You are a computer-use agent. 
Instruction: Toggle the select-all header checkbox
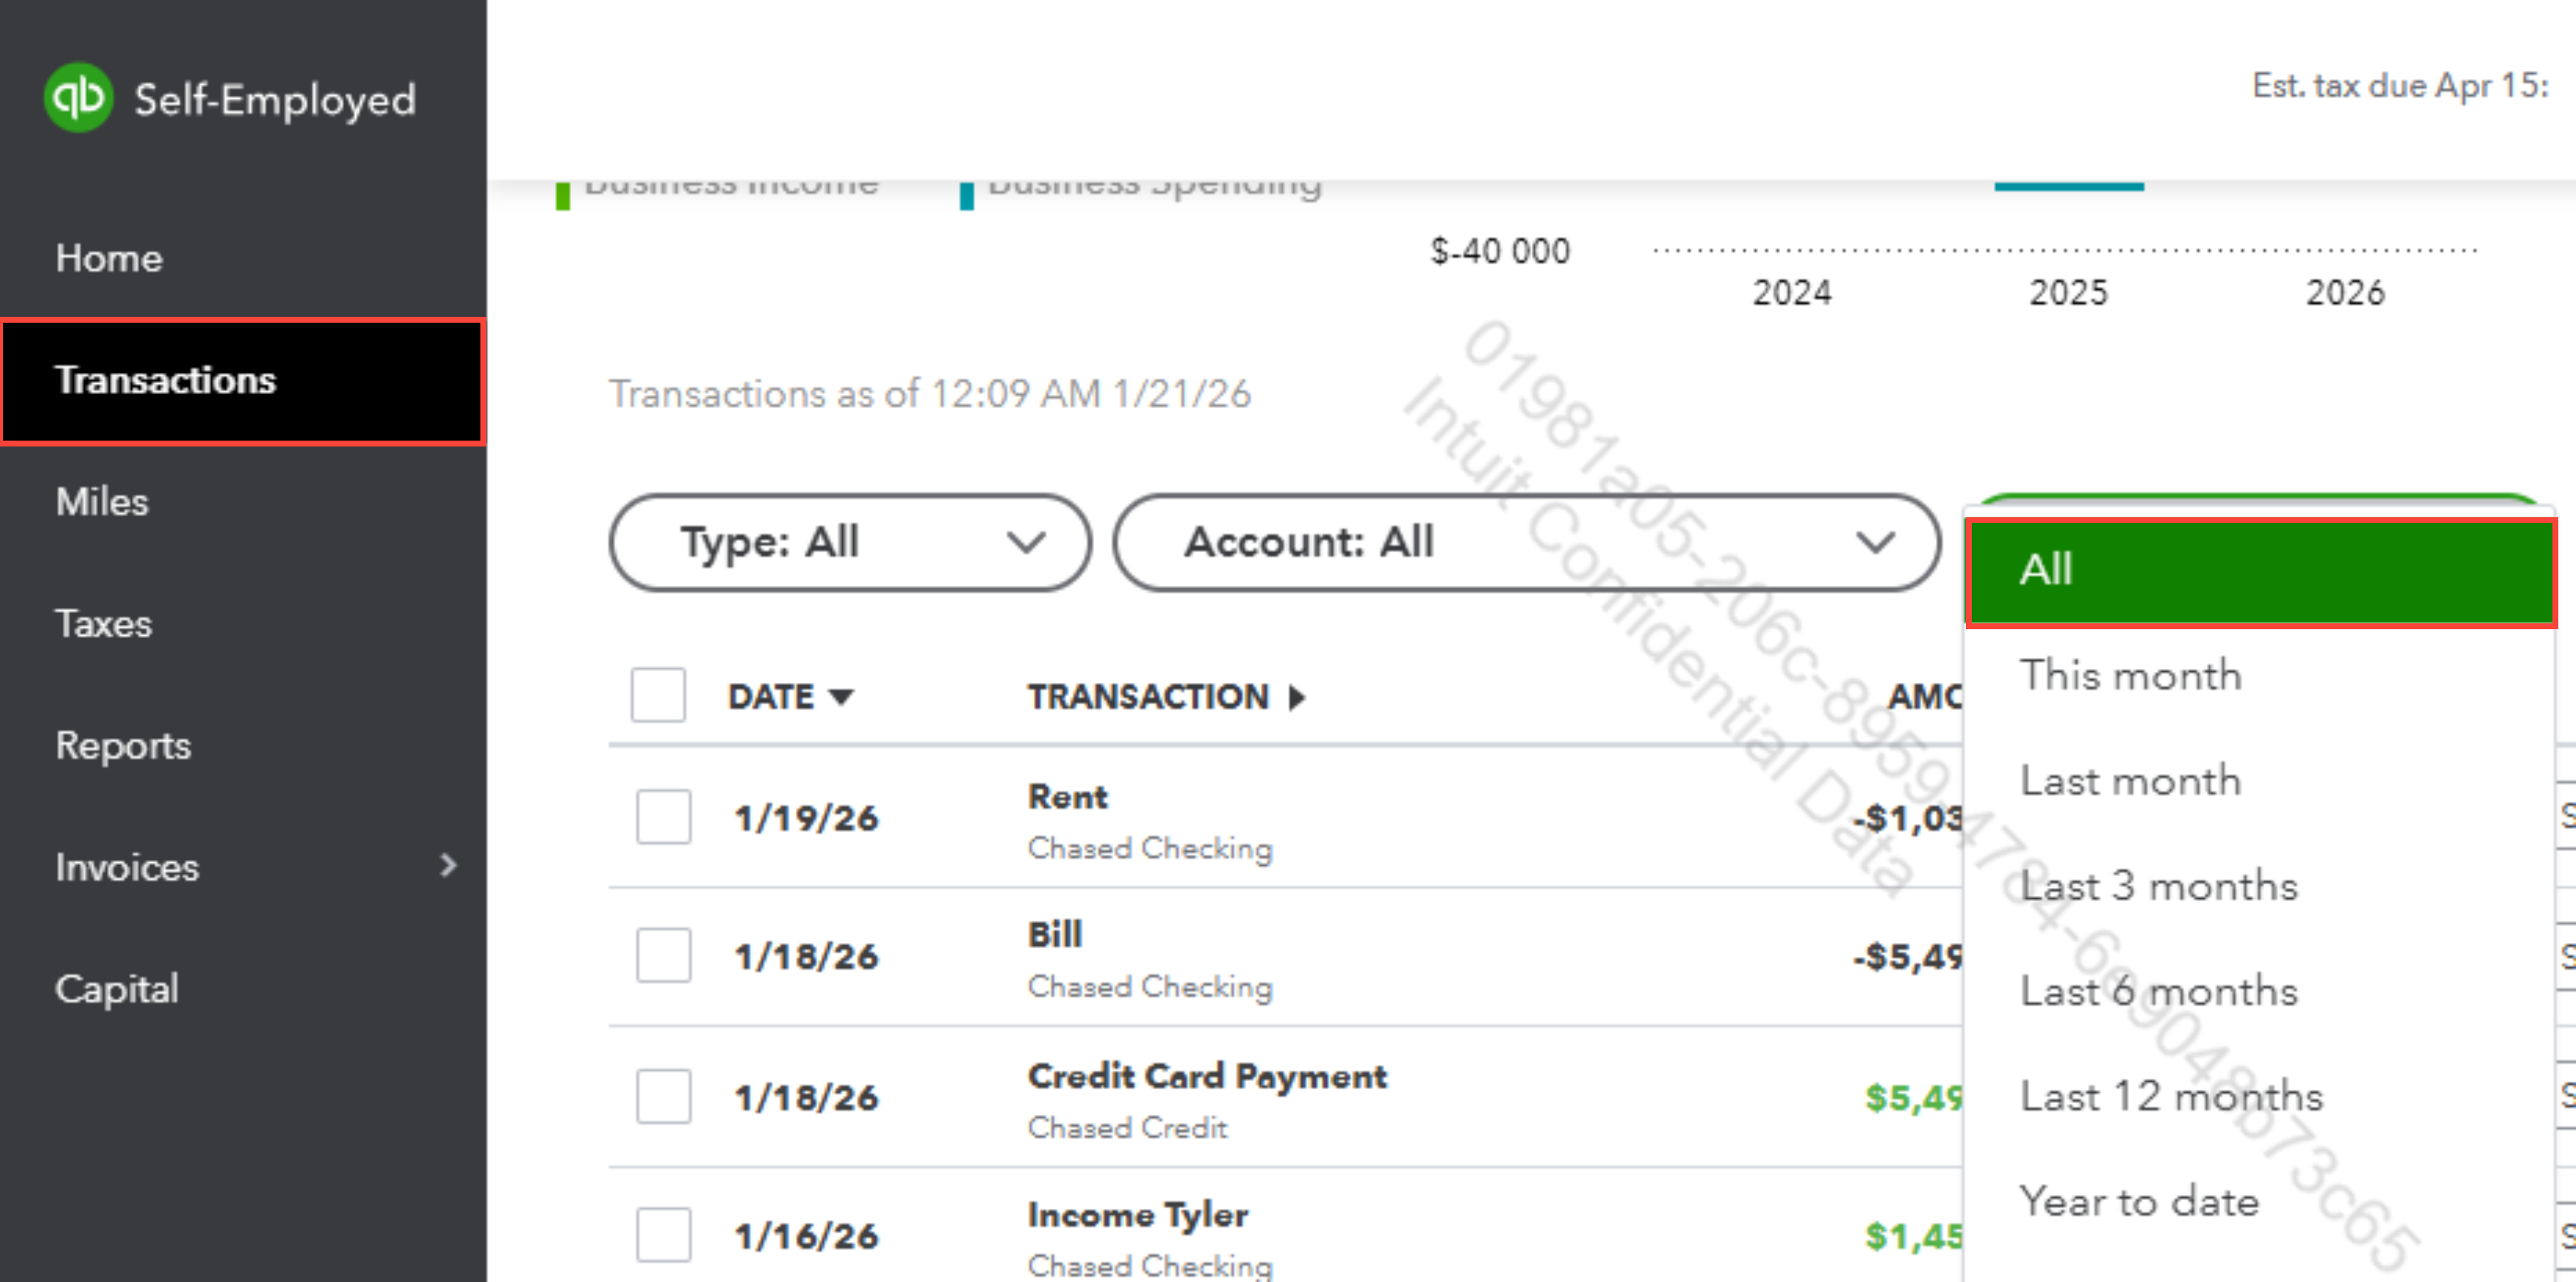(x=658, y=695)
